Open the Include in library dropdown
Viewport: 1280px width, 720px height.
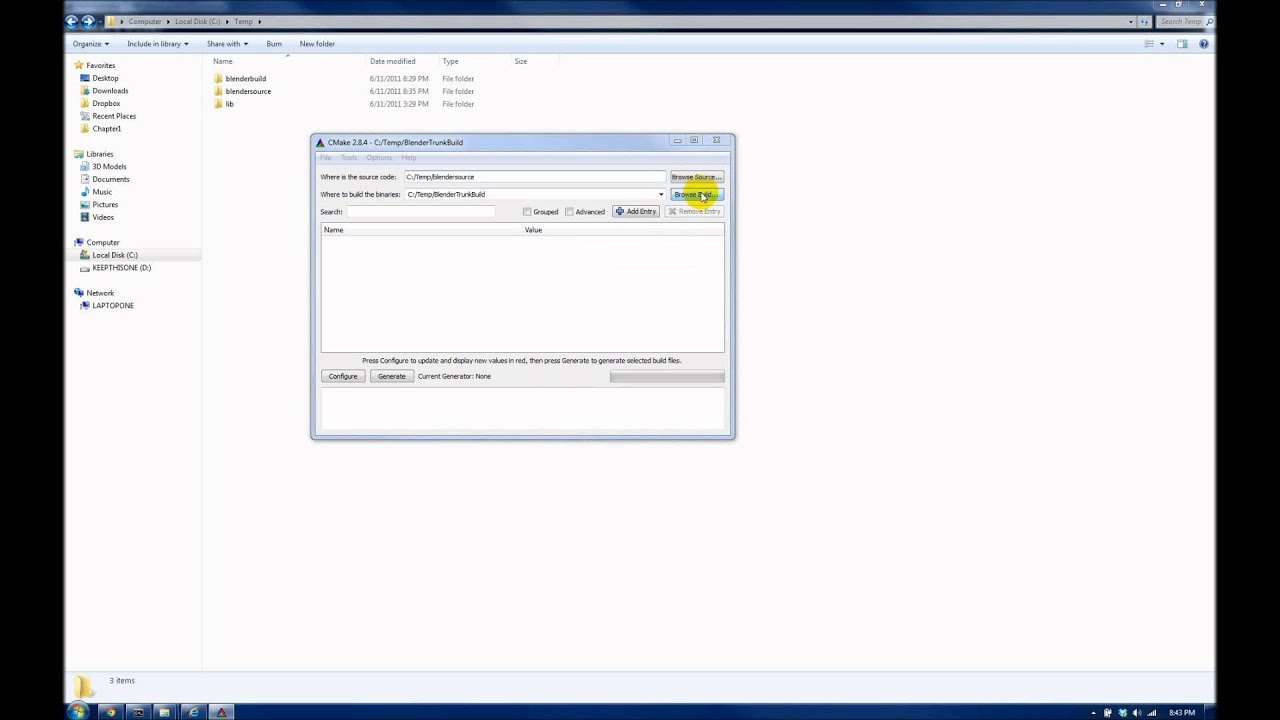pyautogui.click(x=158, y=44)
